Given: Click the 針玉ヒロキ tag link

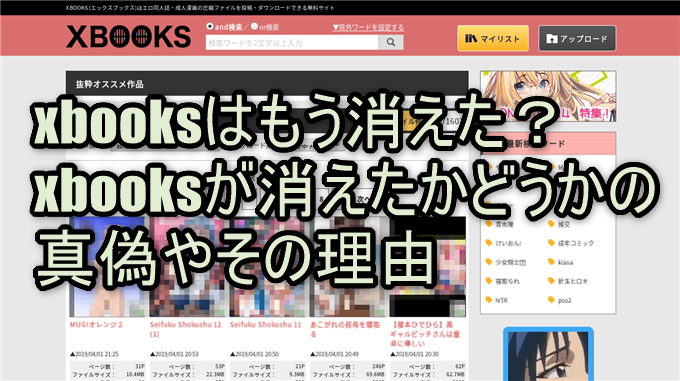Looking at the screenshot, I should tap(572, 281).
